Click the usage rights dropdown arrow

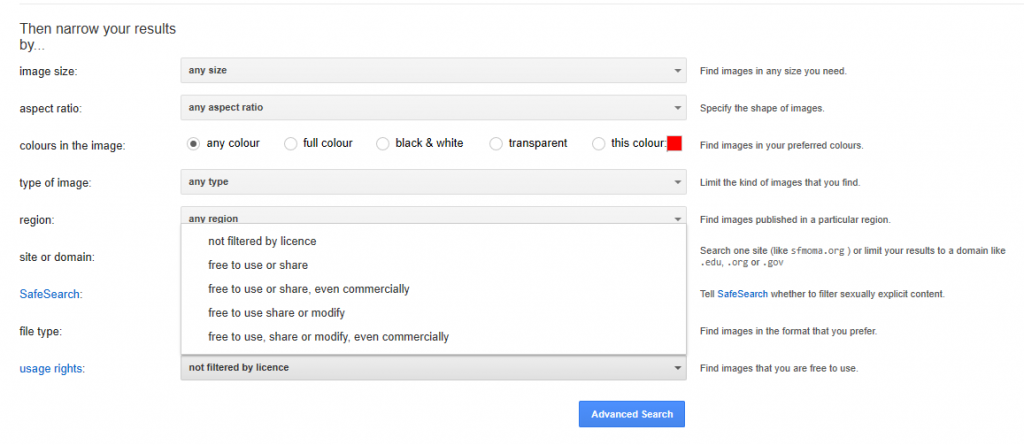pyautogui.click(x=677, y=368)
